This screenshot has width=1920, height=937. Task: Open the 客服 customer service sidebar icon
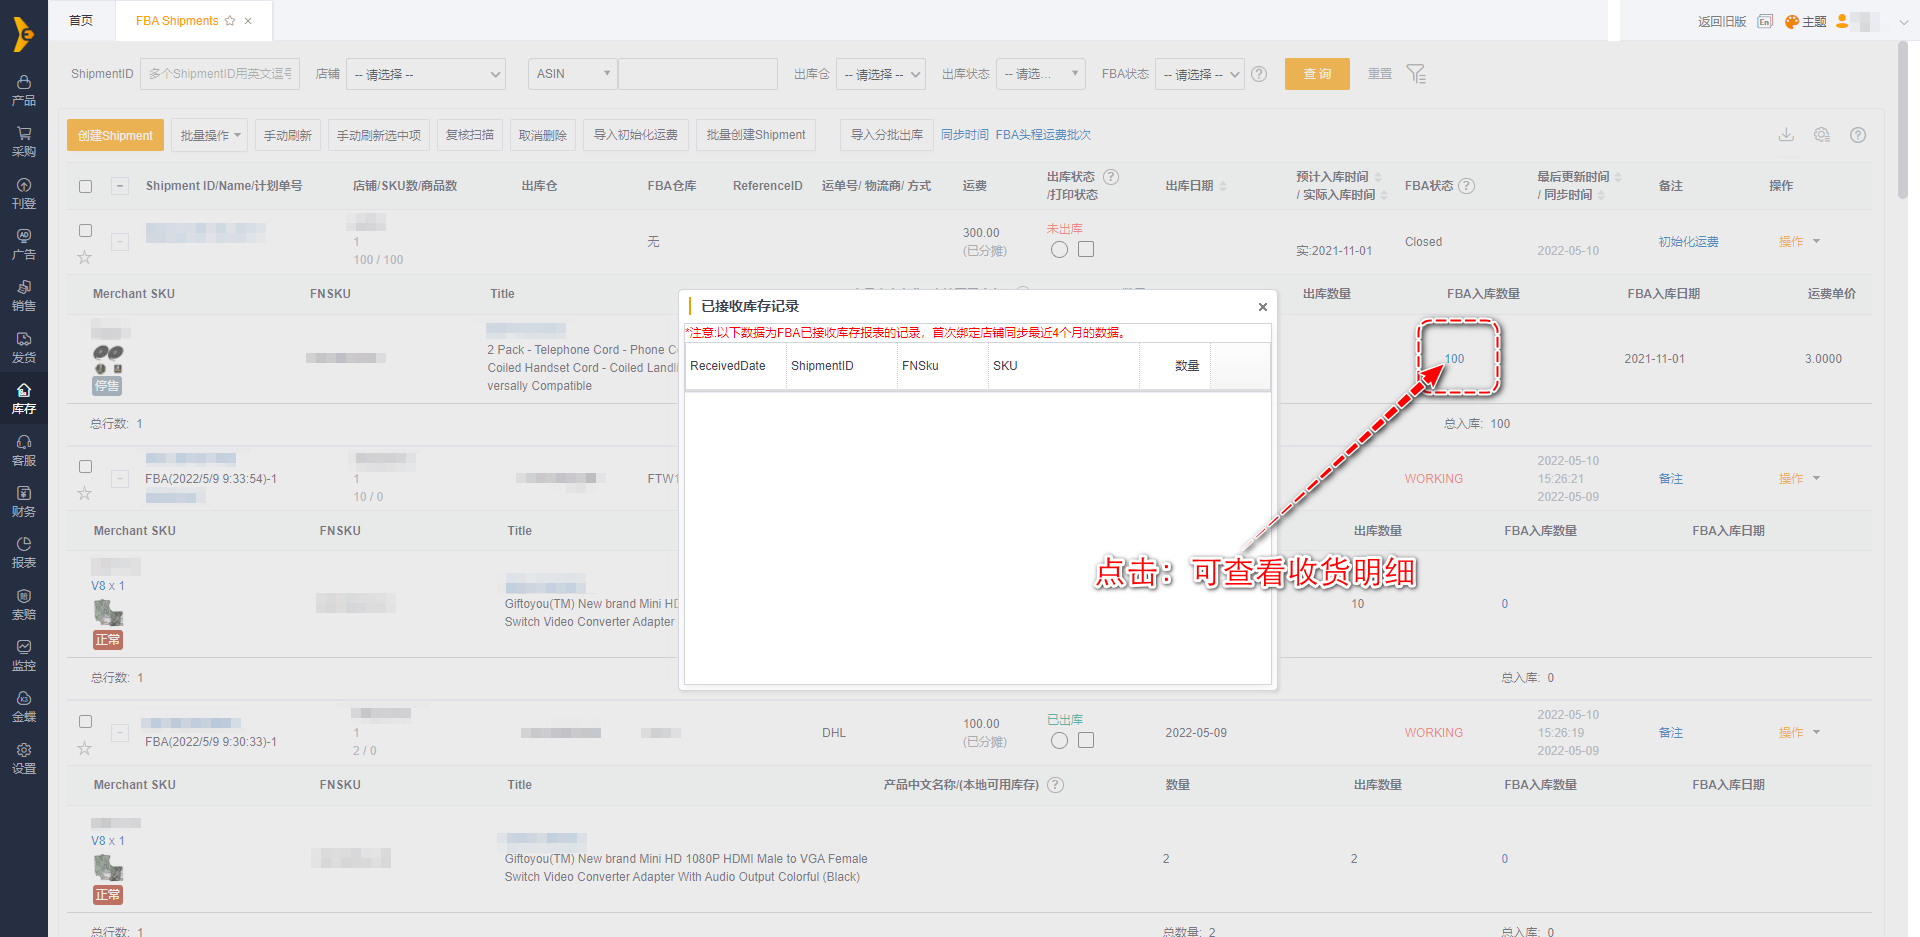24,449
